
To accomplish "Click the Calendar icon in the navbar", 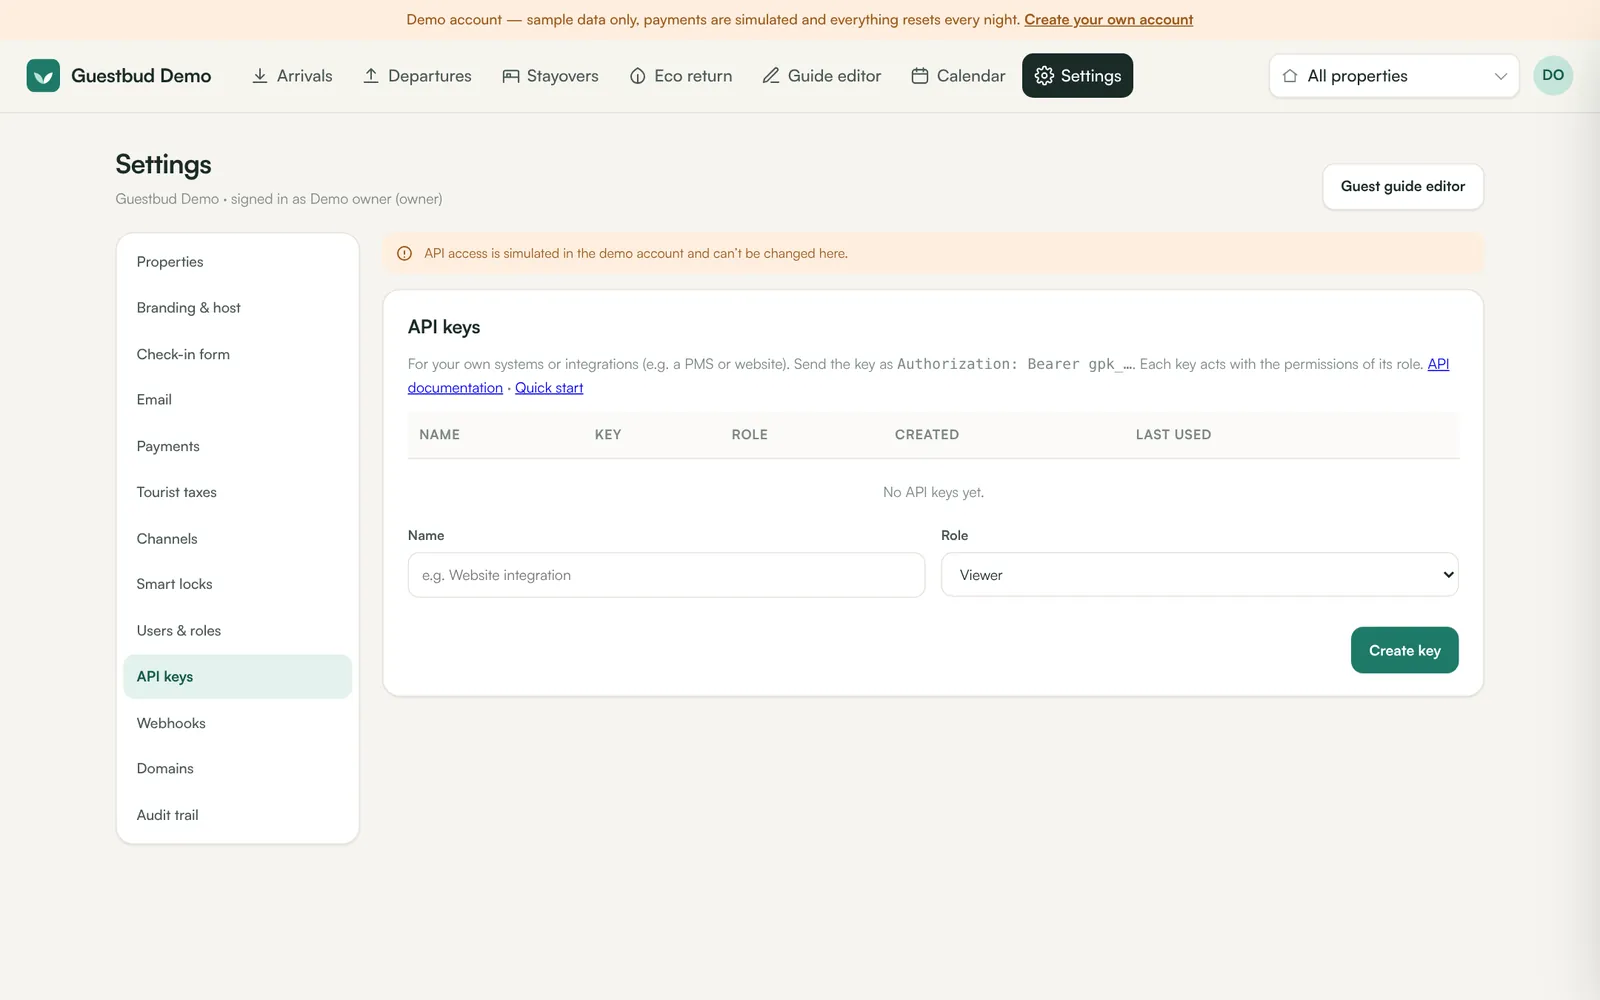I will pyautogui.click(x=920, y=76).
